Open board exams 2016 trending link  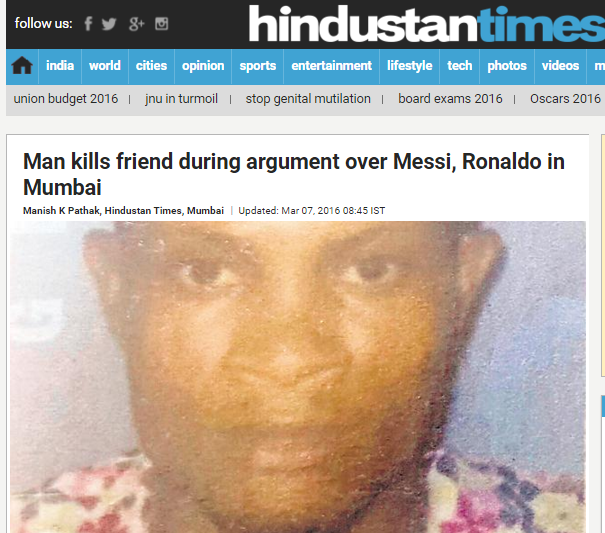(450, 99)
